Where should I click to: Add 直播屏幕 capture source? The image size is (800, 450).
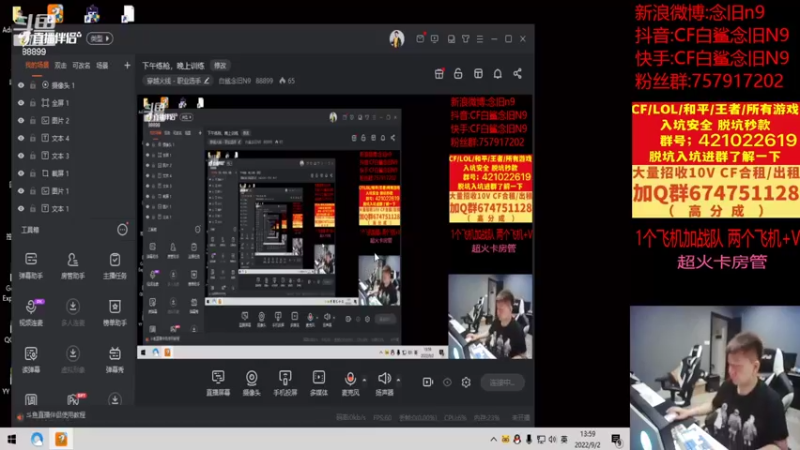pos(218,383)
